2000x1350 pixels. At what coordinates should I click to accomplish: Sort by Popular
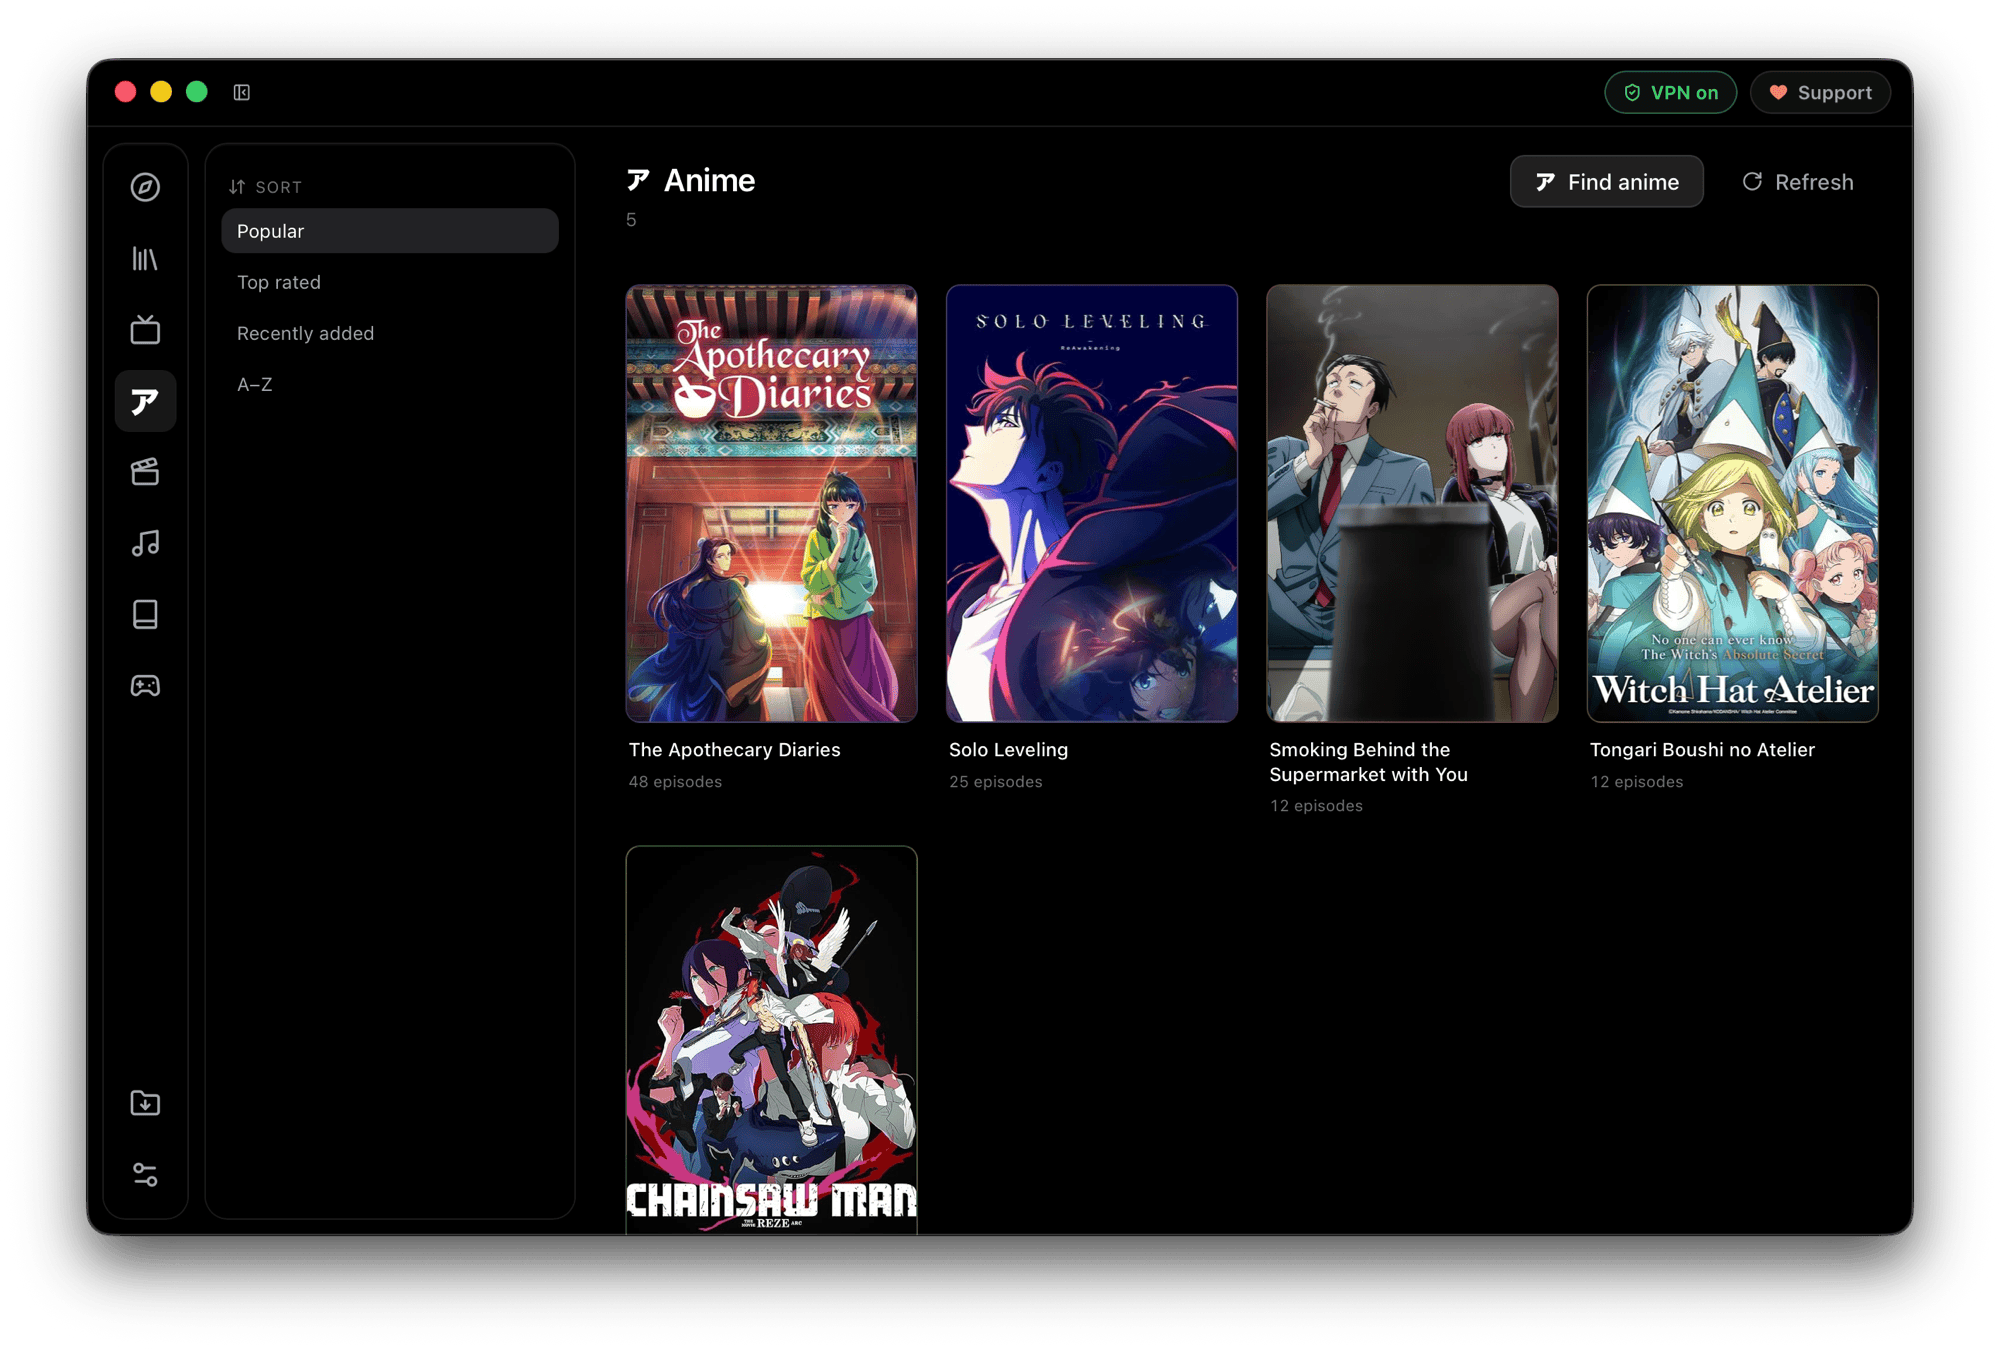(x=390, y=231)
